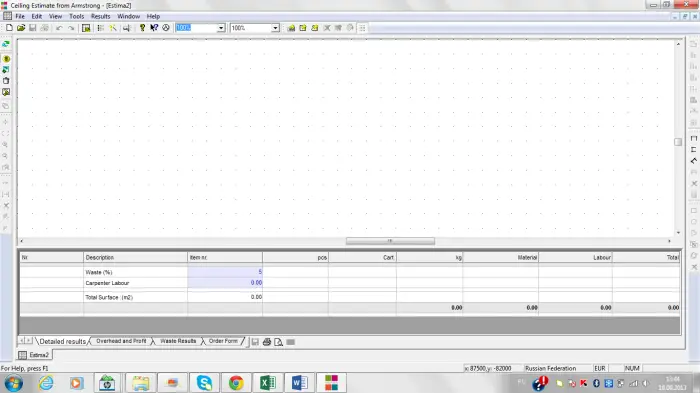Switch to Overhead and Profit tab
This screenshot has height=393, width=700.
[x=121, y=341]
